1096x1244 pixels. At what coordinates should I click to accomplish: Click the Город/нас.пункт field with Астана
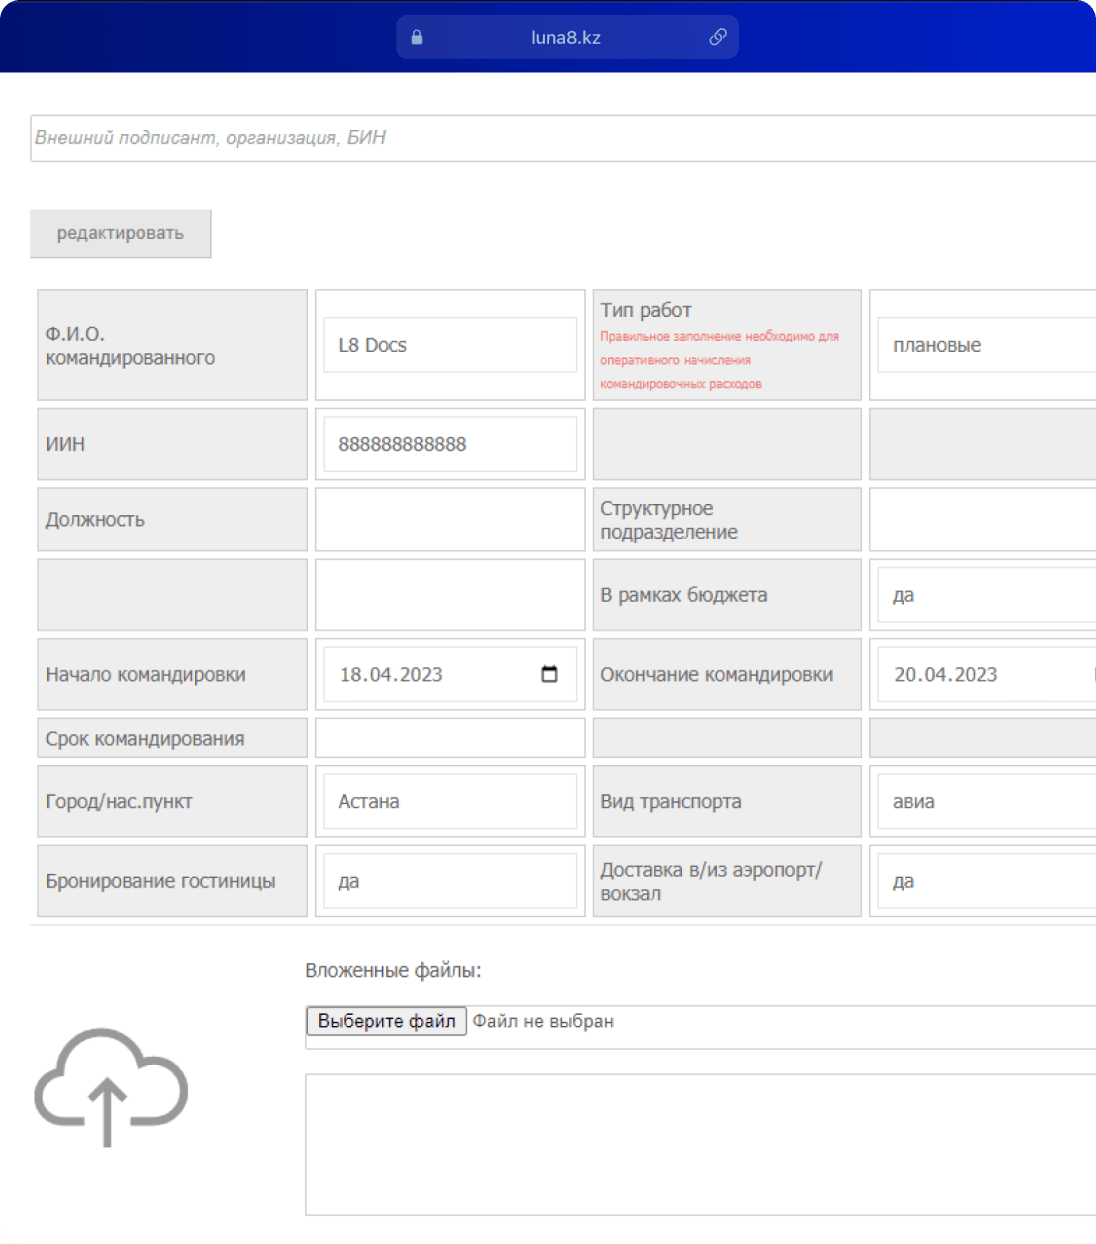450,801
